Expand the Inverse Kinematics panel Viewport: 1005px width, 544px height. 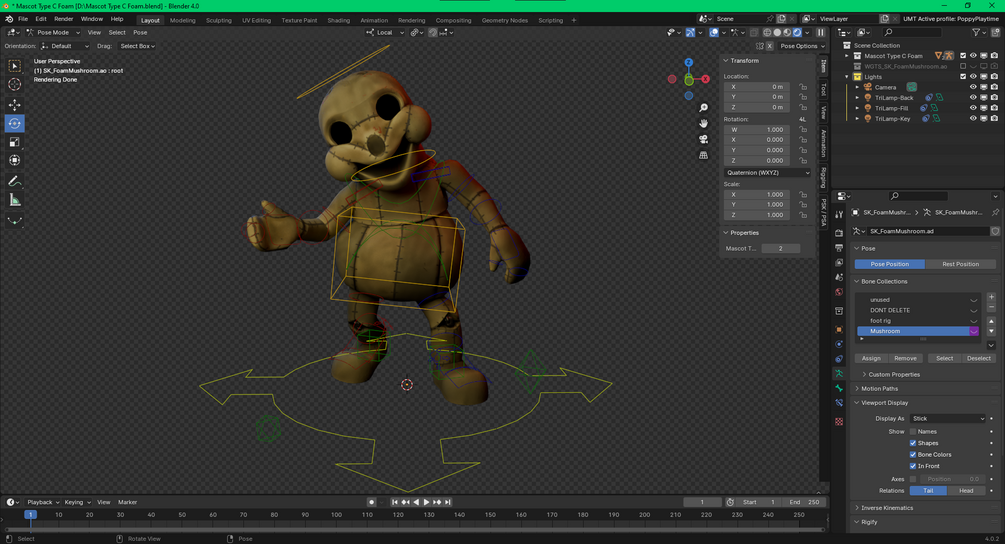pos(887,508)
